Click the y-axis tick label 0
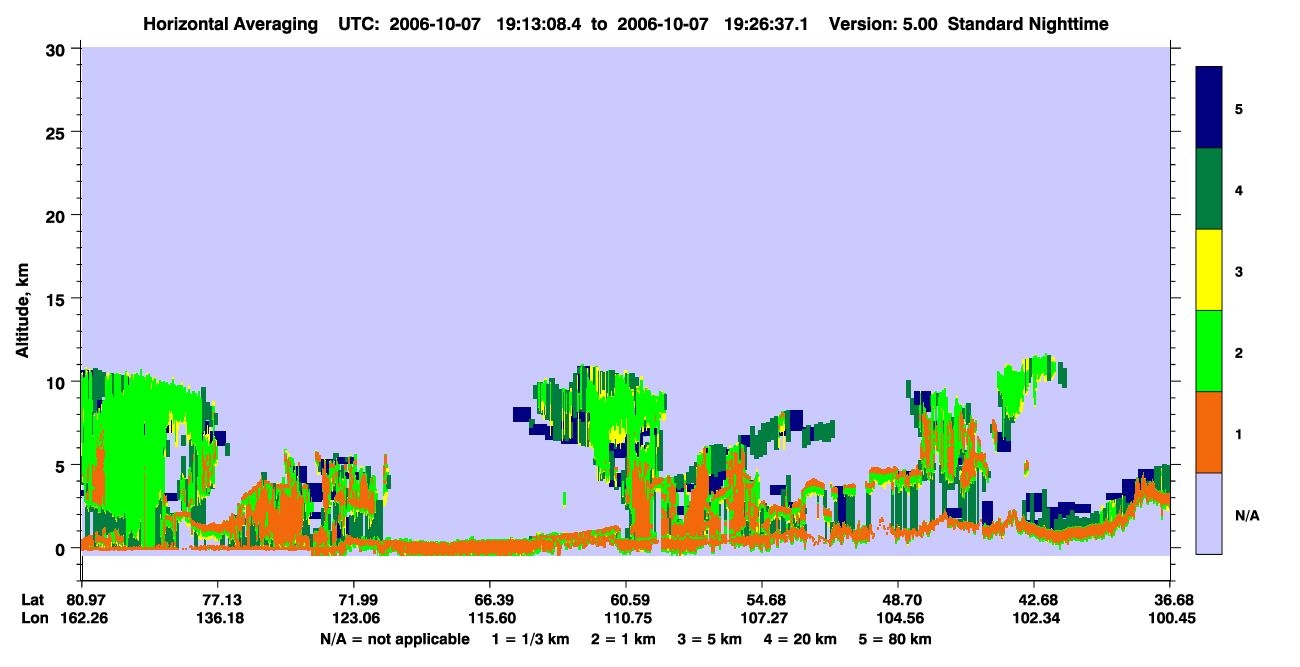Image resolution: width=1300 pixels, height=667 pixels. click(62, 549)
